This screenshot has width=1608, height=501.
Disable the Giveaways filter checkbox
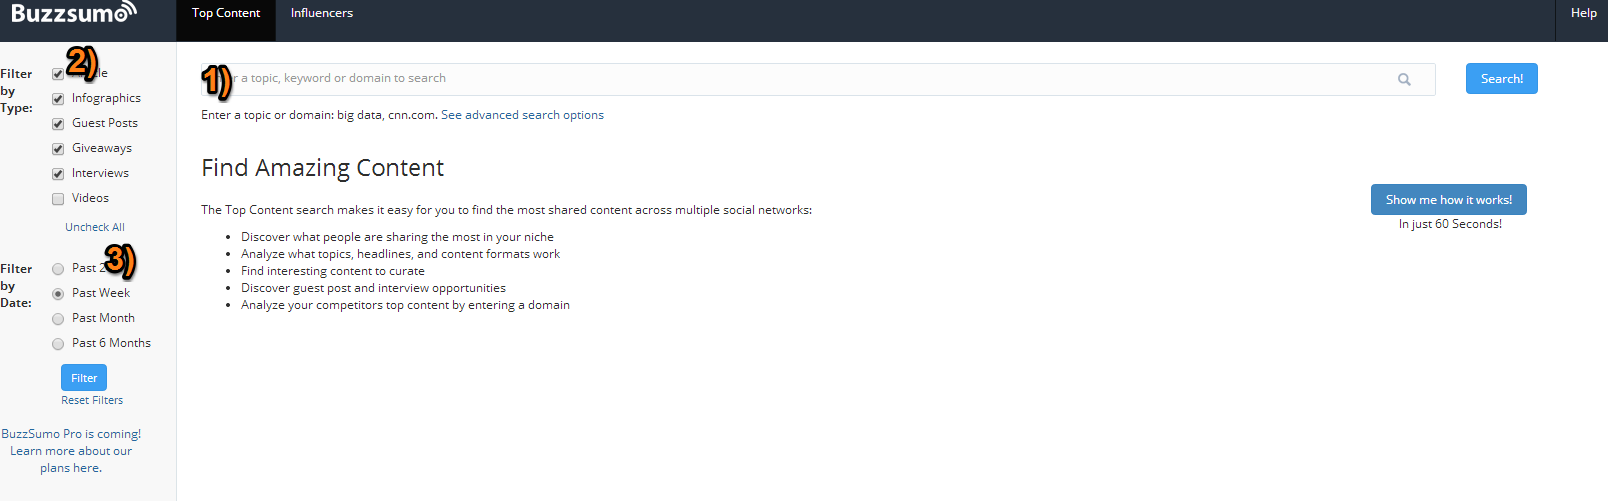click(x=58, y=149)
